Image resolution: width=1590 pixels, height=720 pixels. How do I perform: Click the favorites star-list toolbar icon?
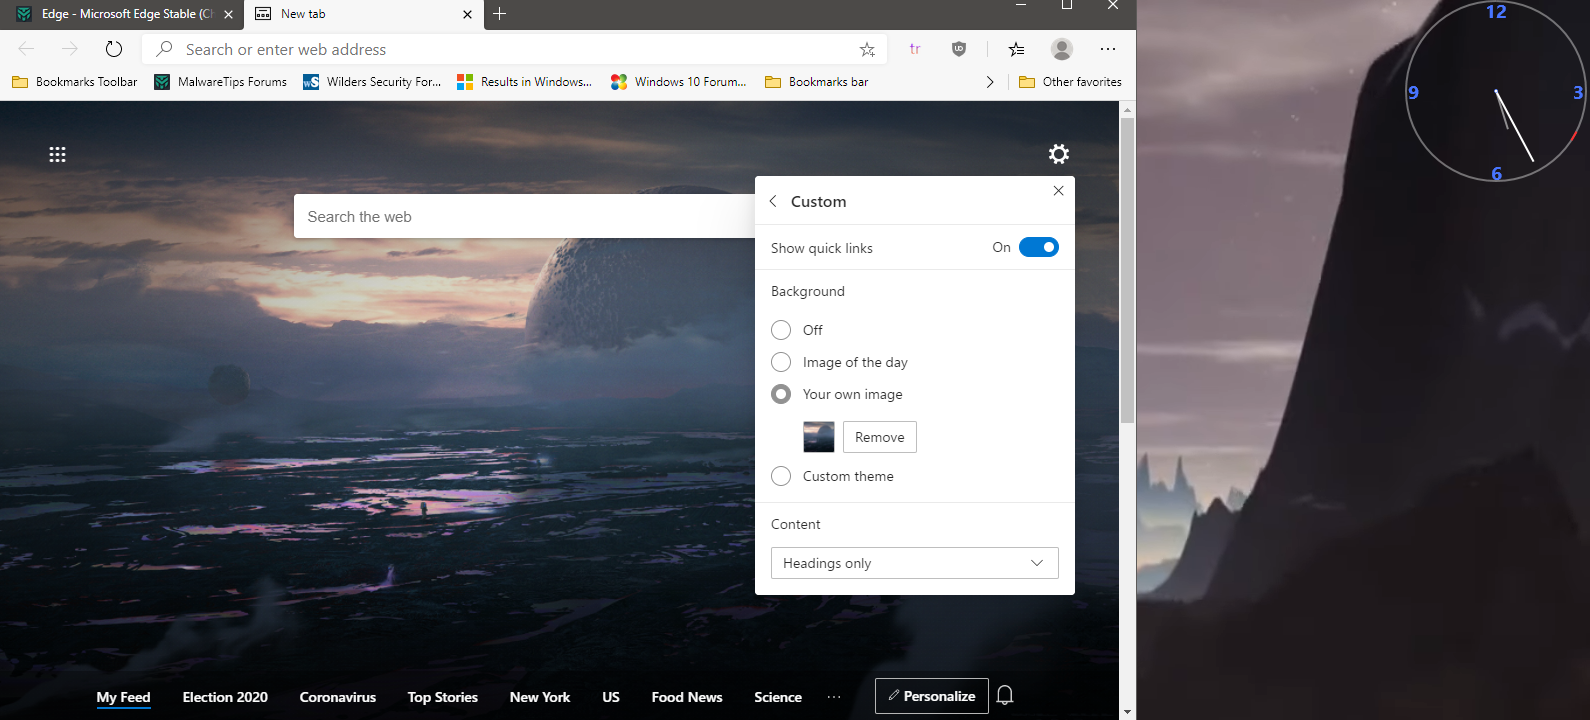coord(1016,49)
